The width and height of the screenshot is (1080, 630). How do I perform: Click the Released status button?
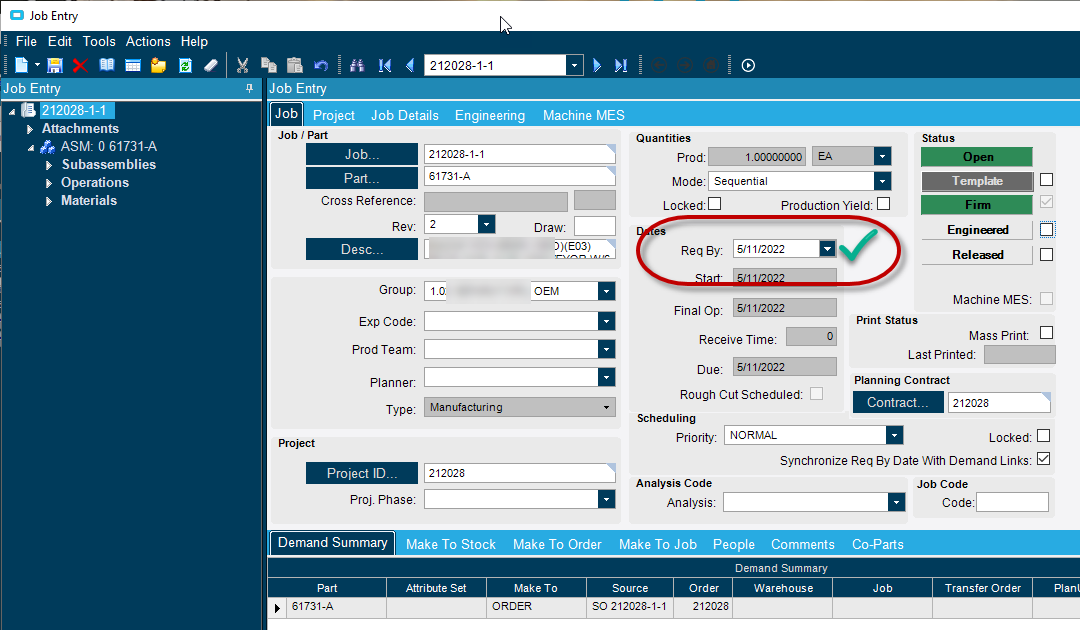tap(977, 255)
